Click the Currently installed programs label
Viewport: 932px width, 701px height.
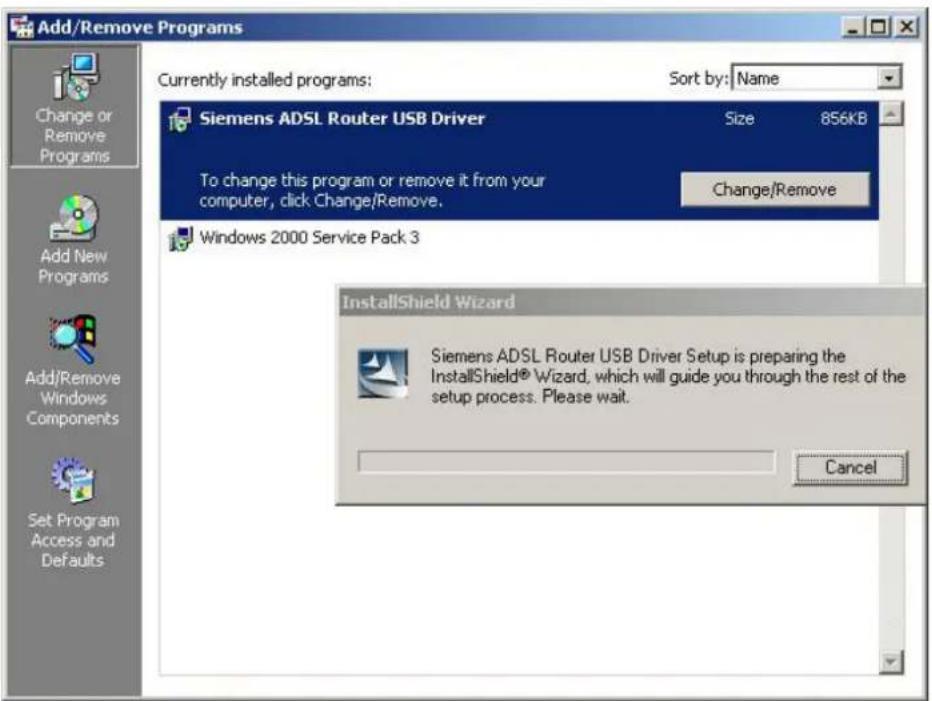265,80
